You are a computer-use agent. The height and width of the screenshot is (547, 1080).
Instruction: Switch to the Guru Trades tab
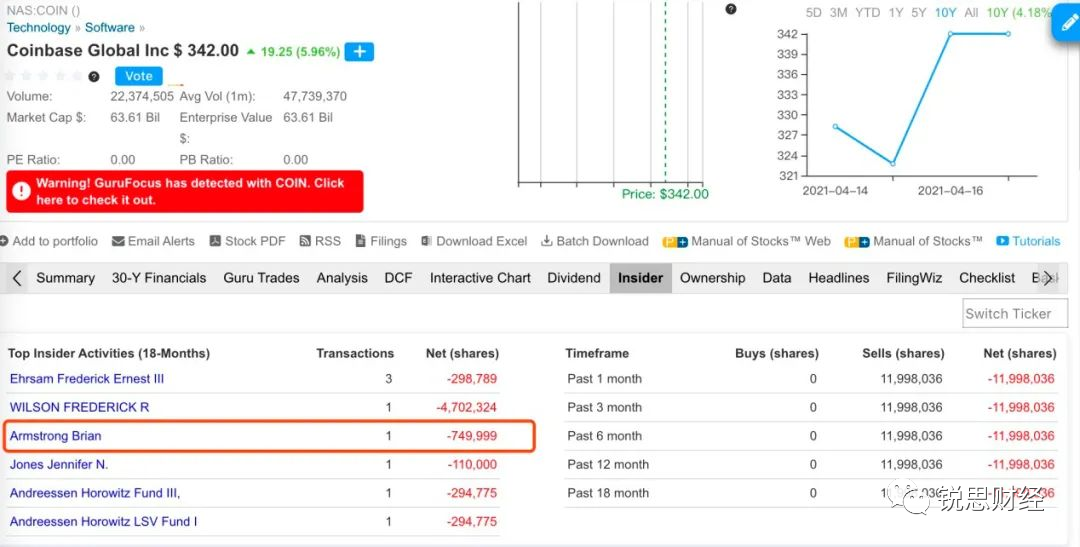click(x=261, y=278)
